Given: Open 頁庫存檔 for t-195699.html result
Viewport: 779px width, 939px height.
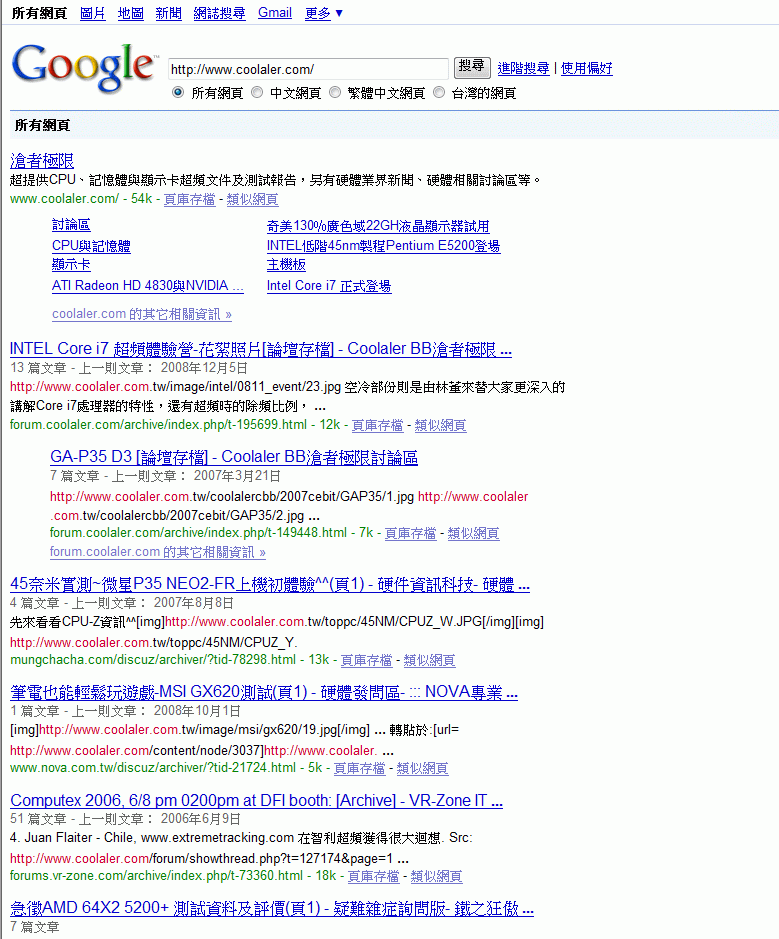Looking at the screenshot, I should pyautogui.click(x=377, y=425).
